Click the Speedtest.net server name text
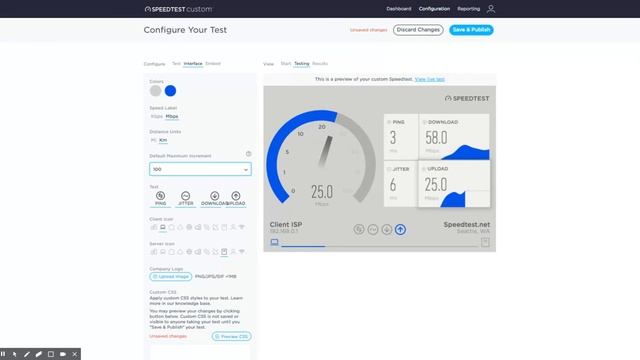The image size is (640, 360). (467, 224)
